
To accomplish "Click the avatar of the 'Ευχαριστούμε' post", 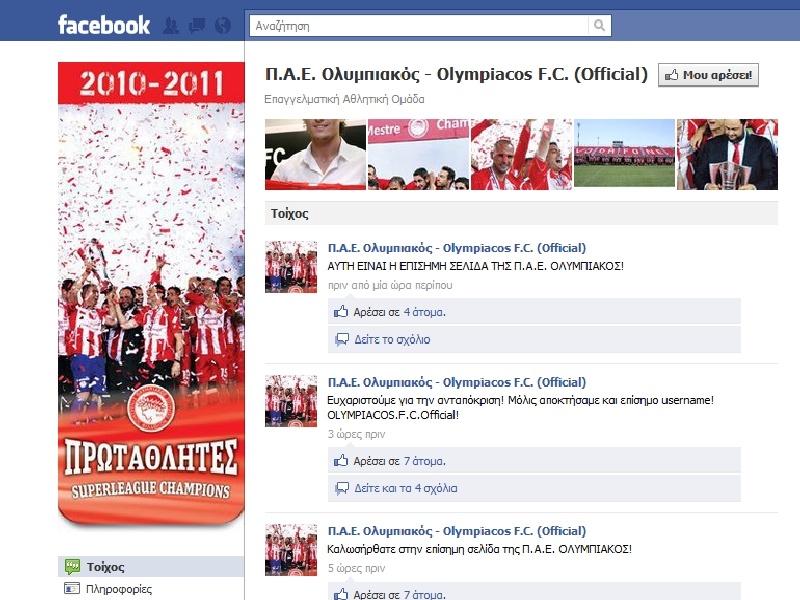I will [x=291, y=401].
